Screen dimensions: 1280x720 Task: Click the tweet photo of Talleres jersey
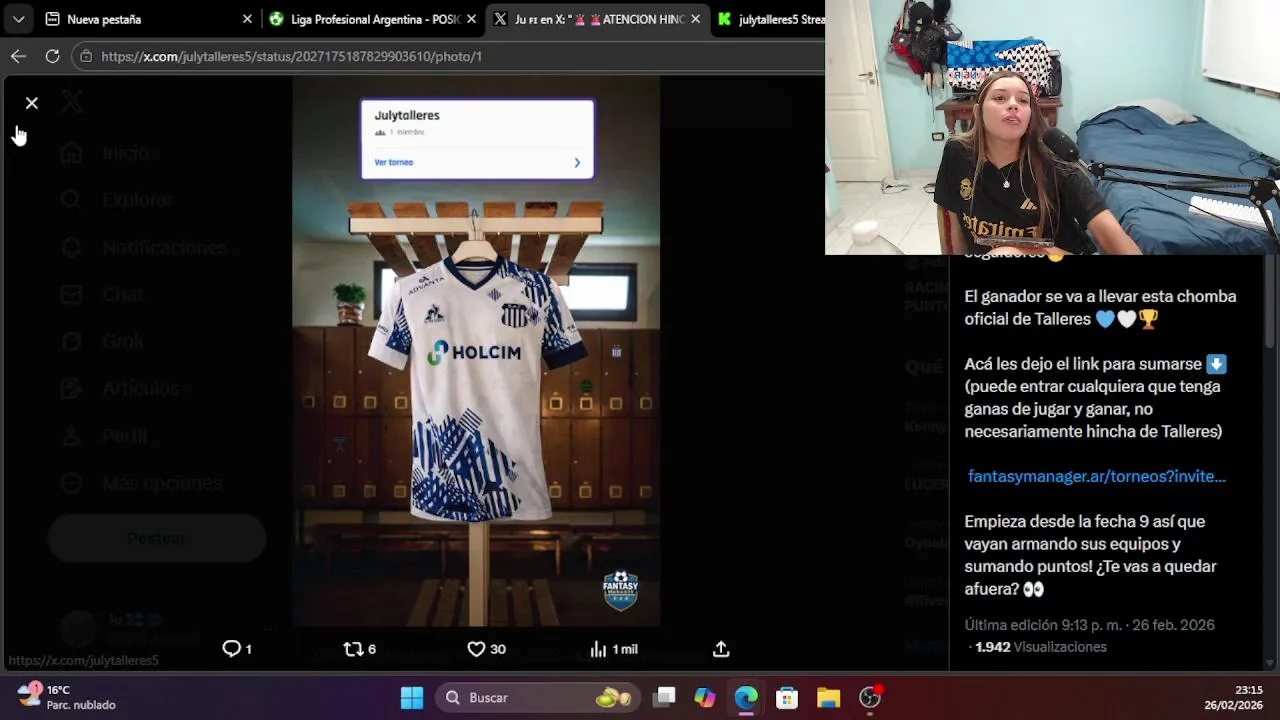point(476,350)
